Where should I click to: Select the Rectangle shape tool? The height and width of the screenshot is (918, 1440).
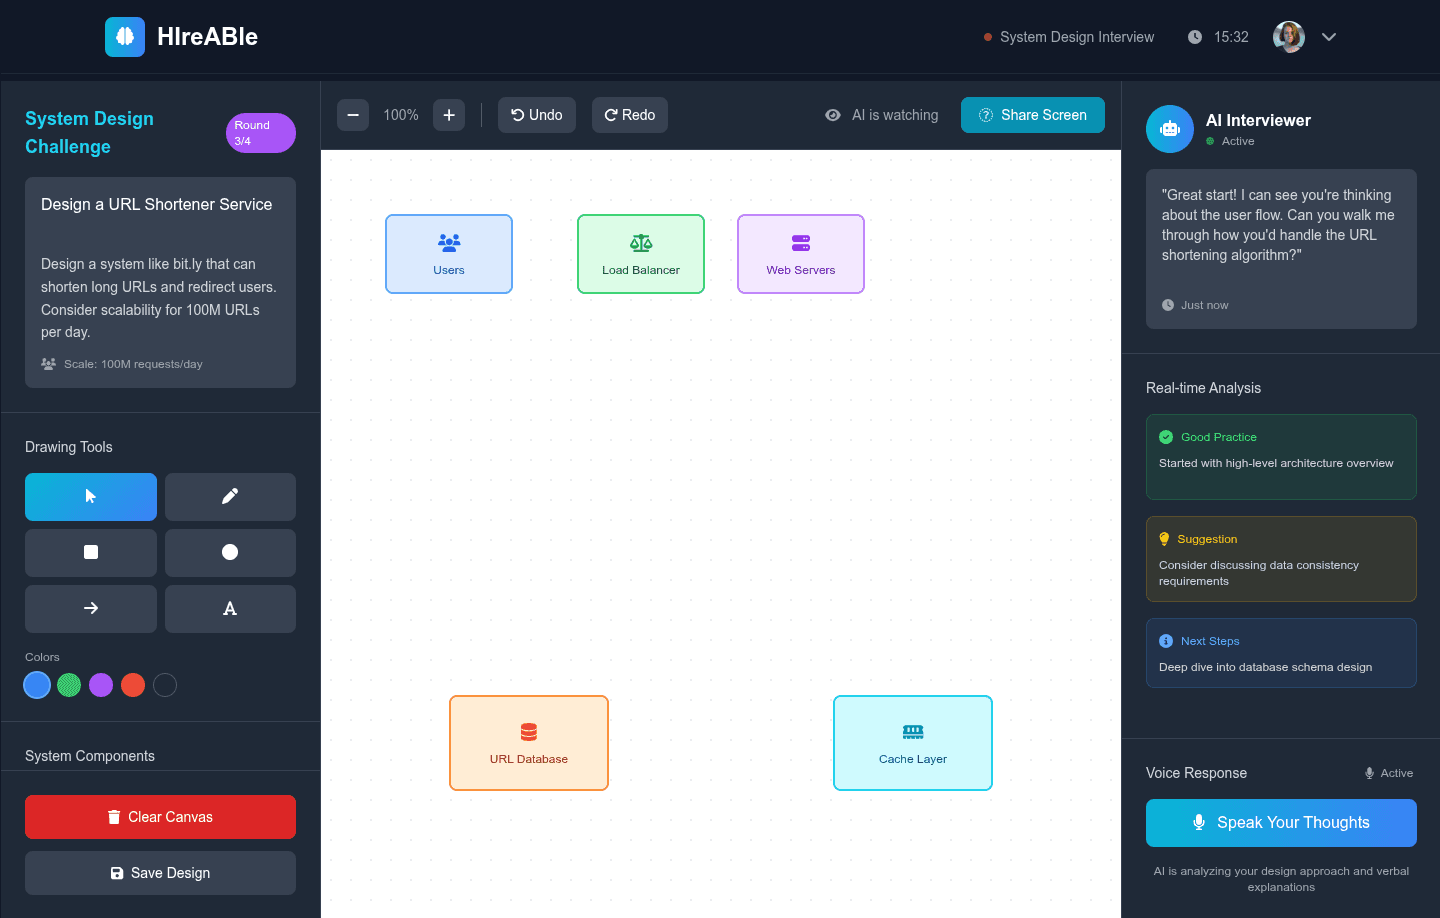tap(90, 553)
